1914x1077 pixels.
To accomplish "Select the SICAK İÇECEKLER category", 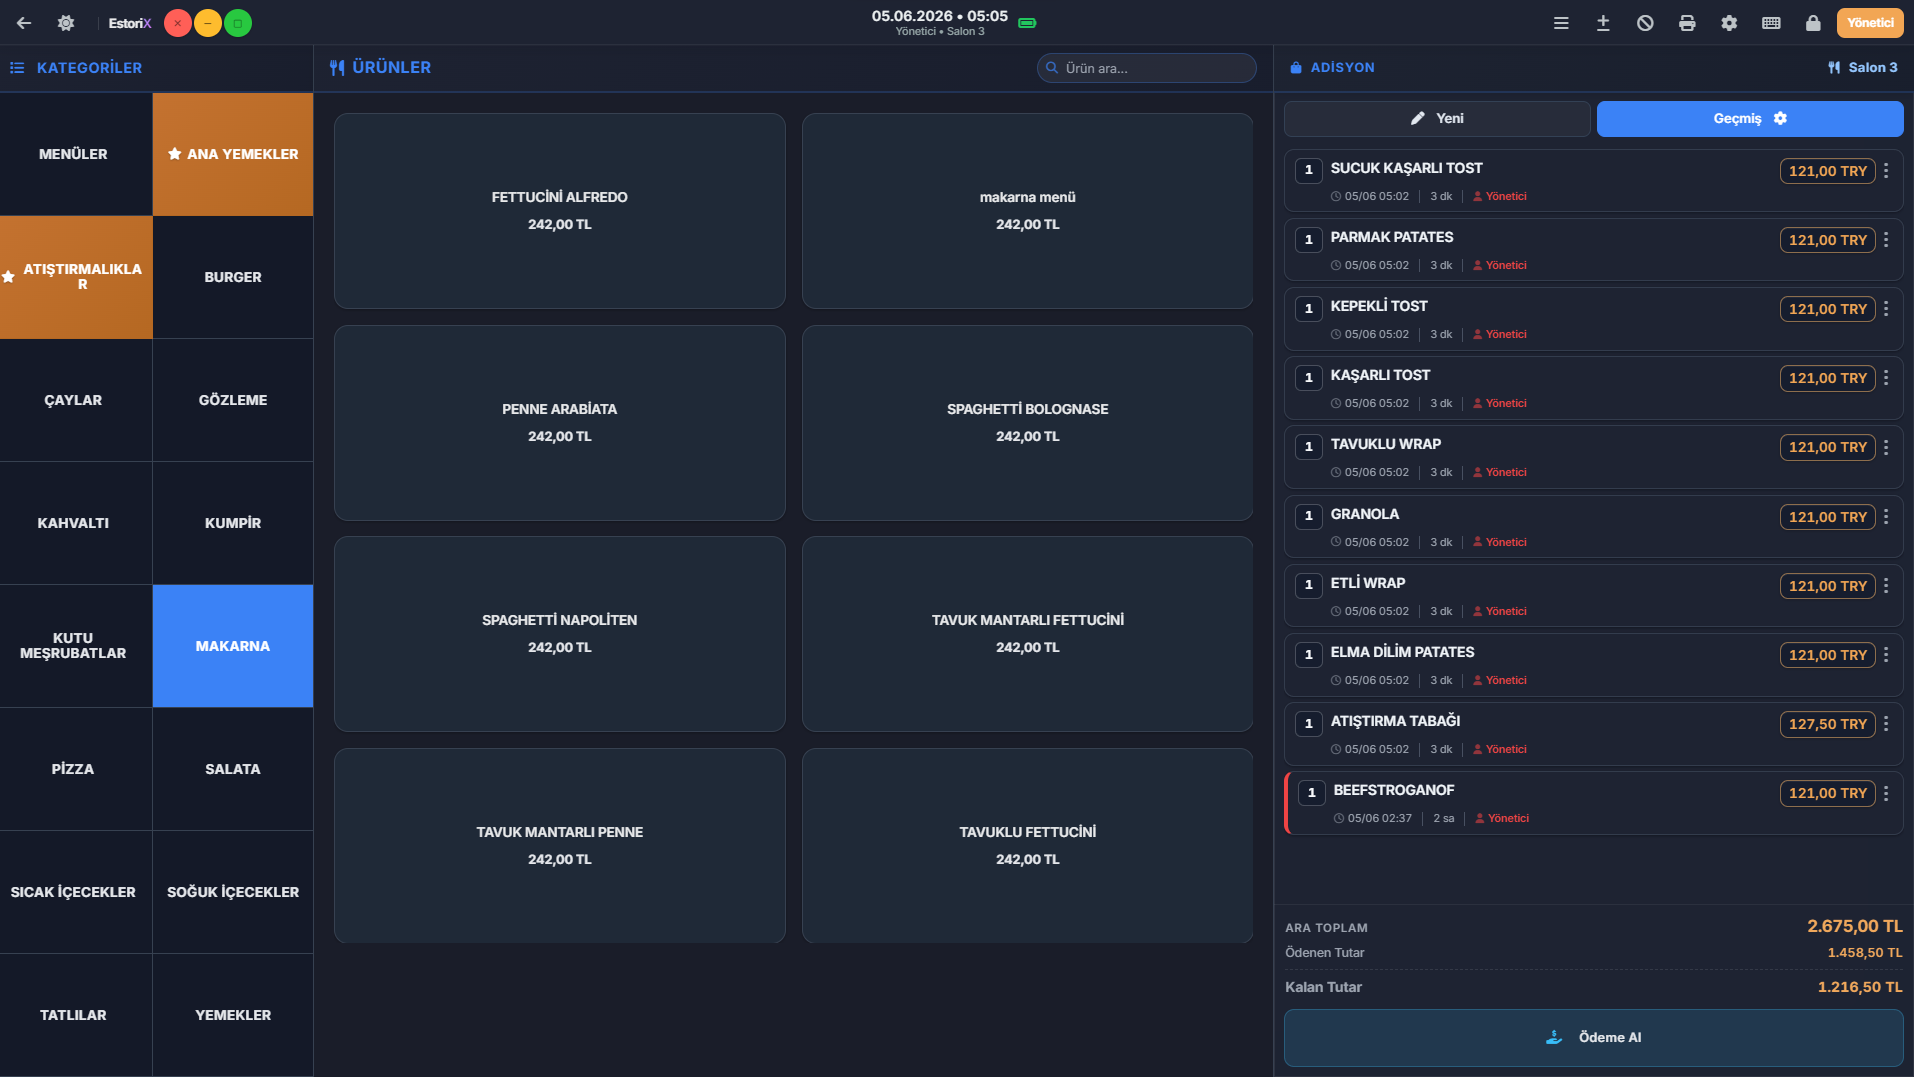I will tap(76, 892).
